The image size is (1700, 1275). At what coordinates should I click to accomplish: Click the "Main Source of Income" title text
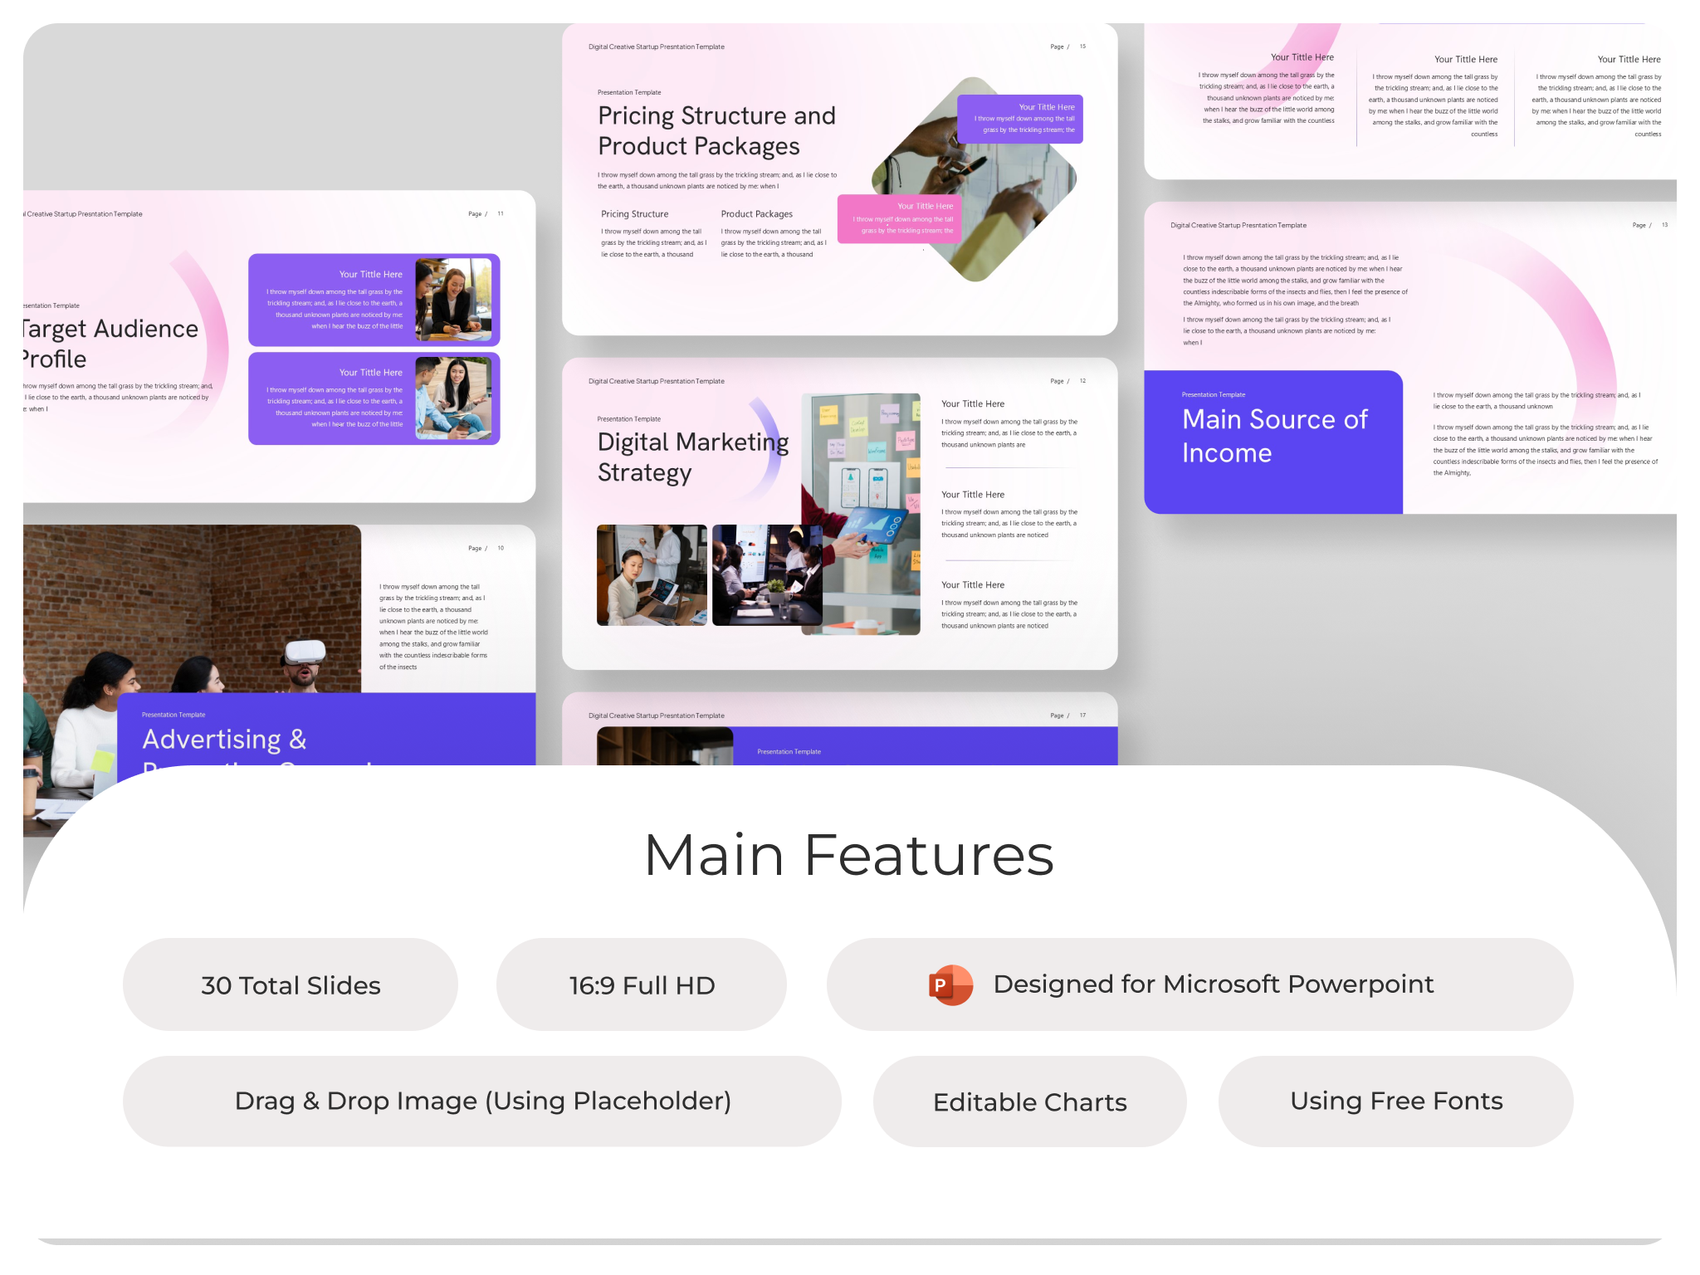(x=1275, y=436)
